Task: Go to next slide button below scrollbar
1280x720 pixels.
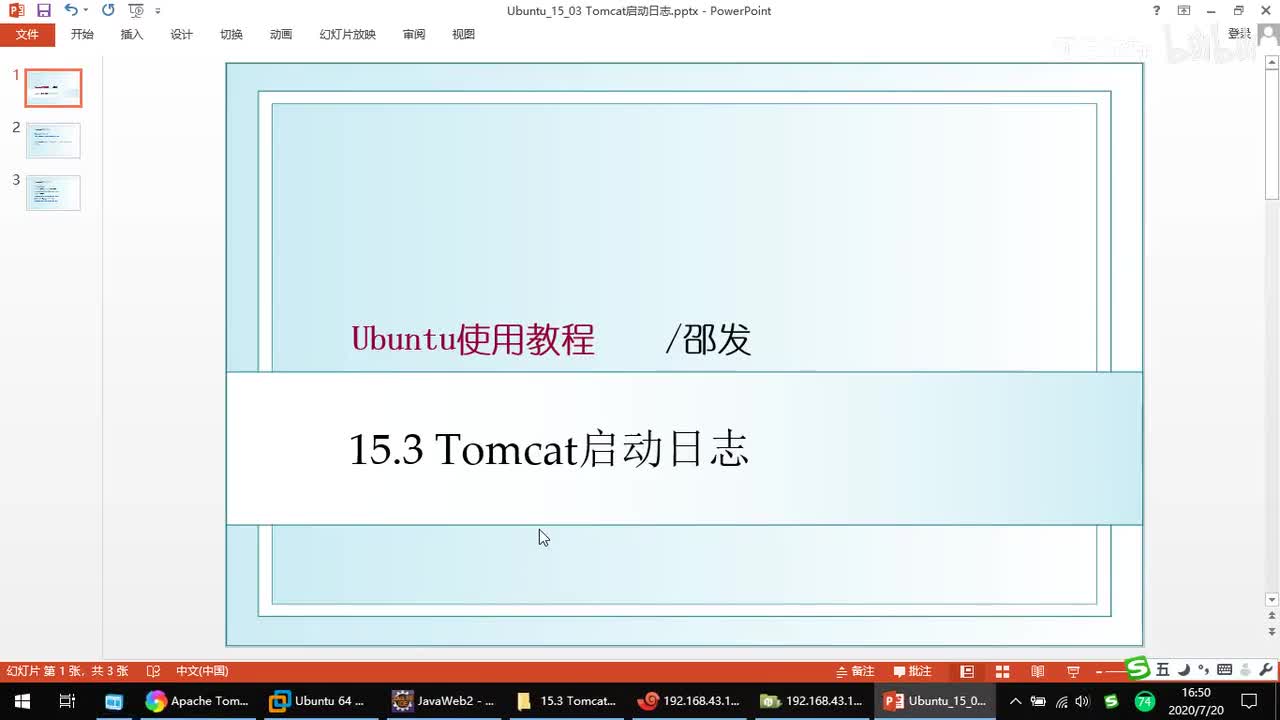Action: coord(1272,632)
